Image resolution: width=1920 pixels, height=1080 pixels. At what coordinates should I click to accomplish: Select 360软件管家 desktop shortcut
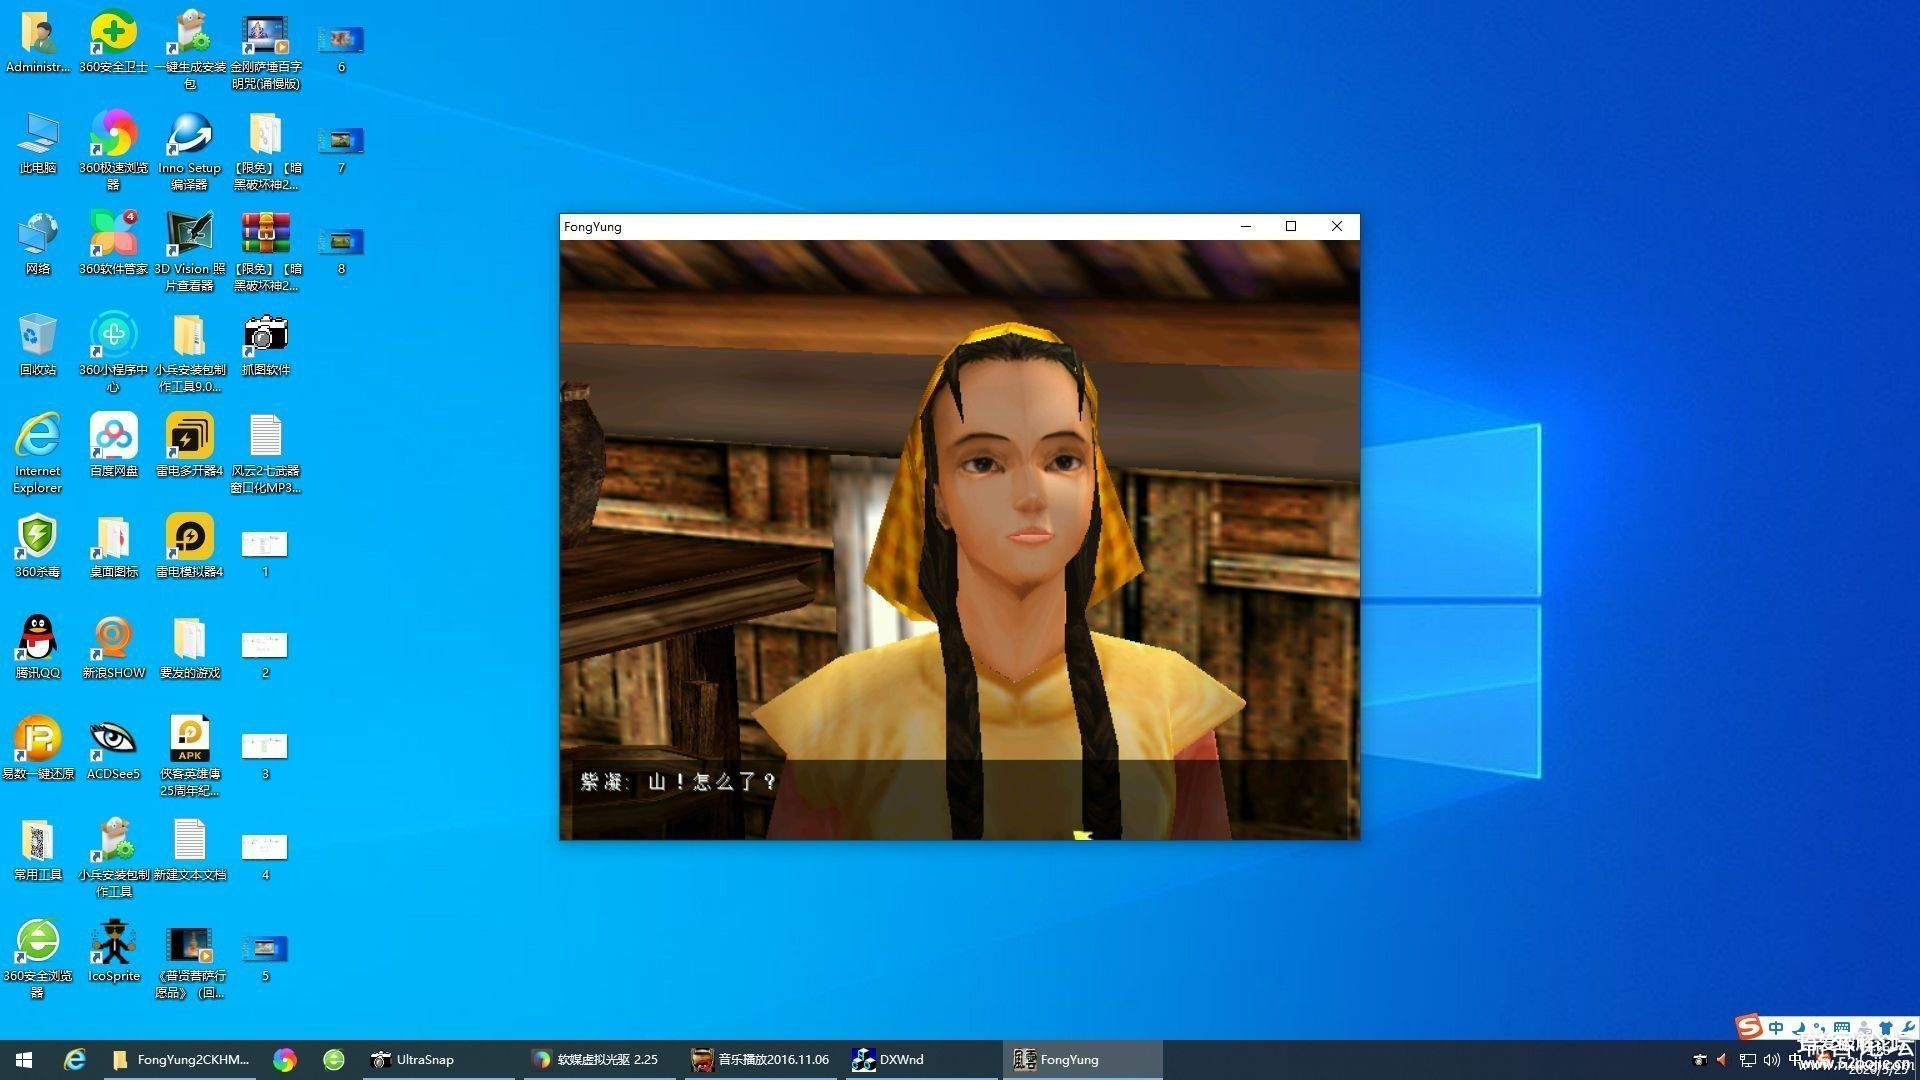tap(113, 244)
